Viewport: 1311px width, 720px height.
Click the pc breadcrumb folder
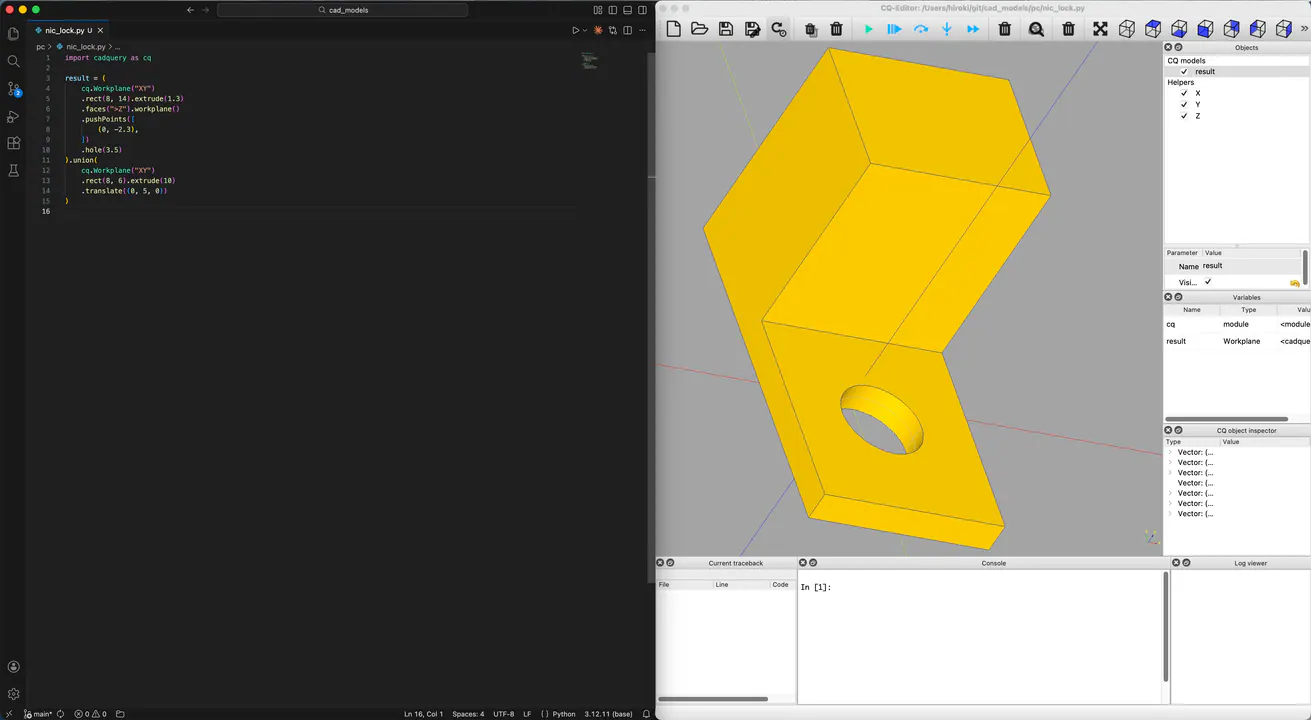[x=40, y=47]
